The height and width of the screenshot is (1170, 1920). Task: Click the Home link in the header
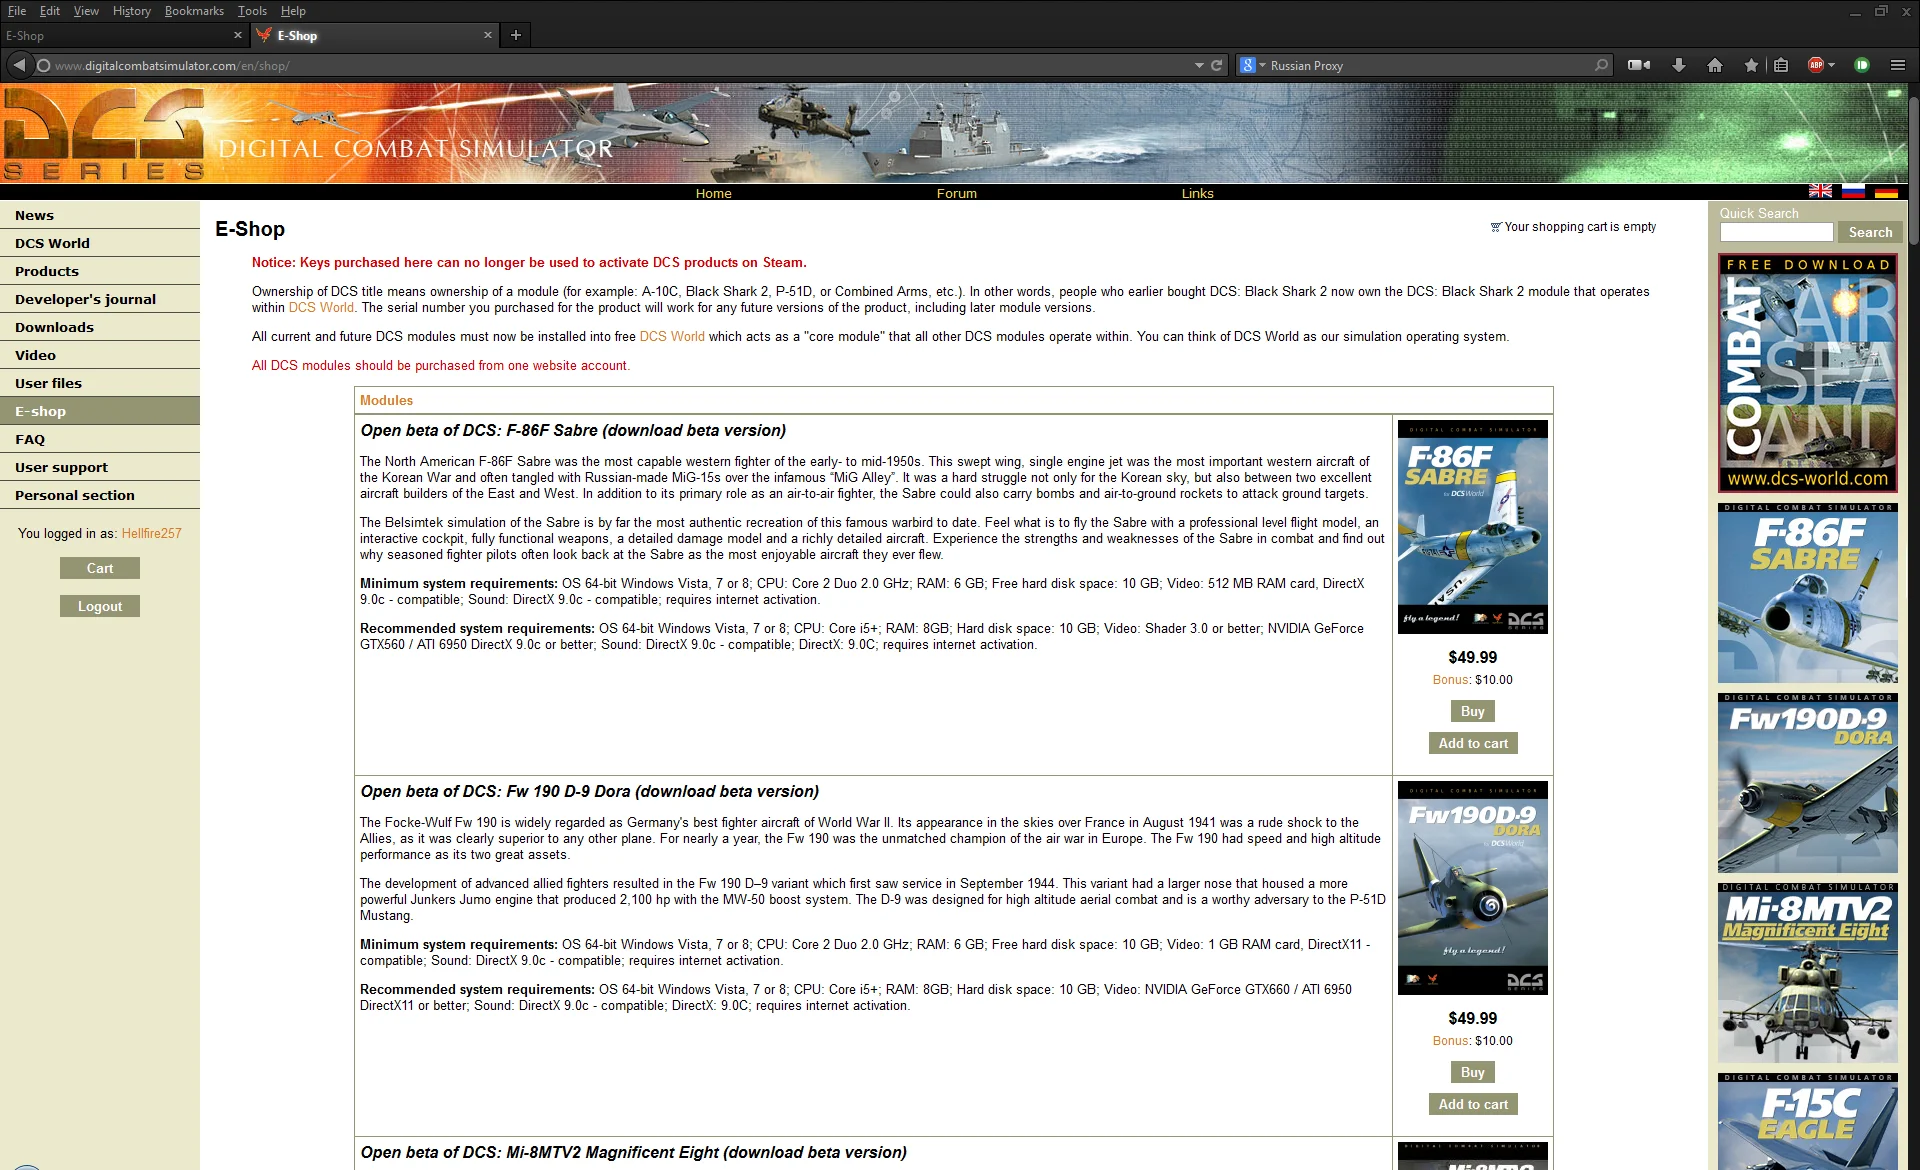[x=713, y=193]
